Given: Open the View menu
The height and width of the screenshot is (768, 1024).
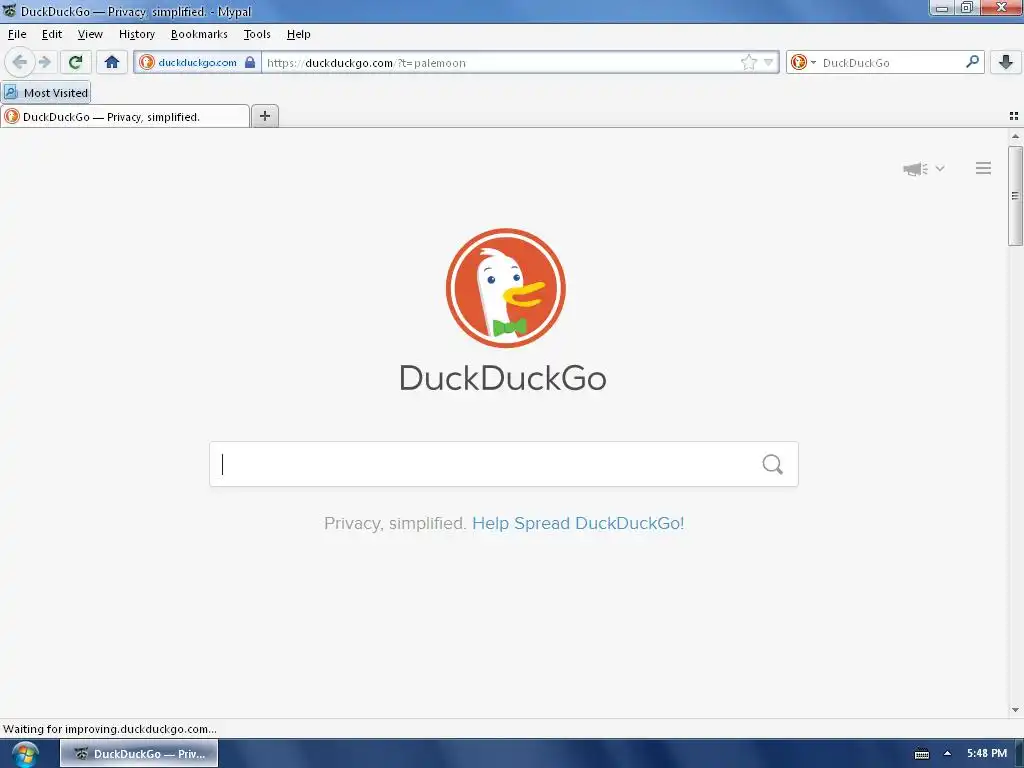Looking at the screenshot, I should pyautogui.click(x=90, y=34).
